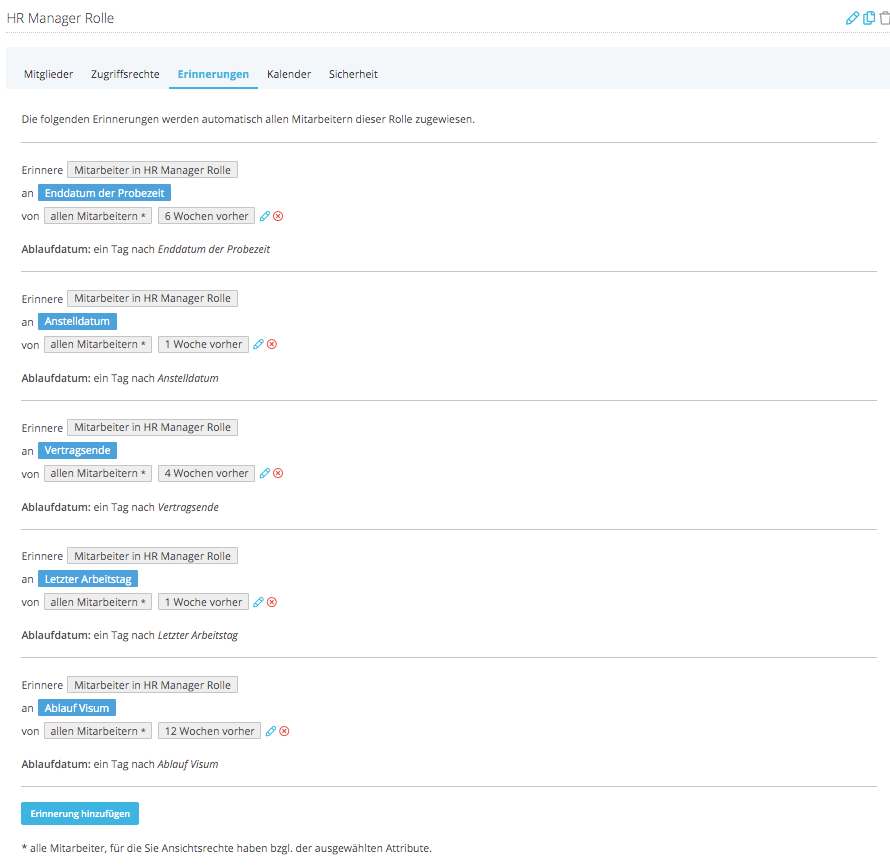Click allen Mitarbeitern tag in Vertragsende reminder
The image size is (890, 866).
point(98,473)
